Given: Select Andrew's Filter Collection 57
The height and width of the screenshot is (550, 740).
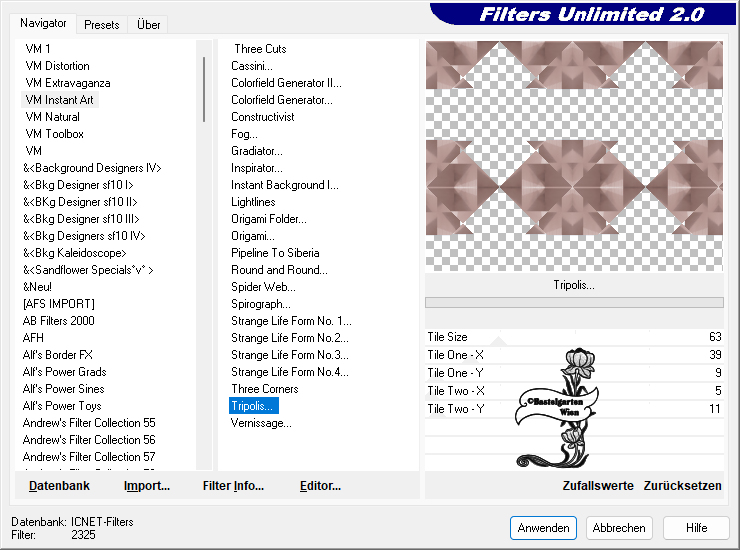Looking at the screenshot, I should coord(89,457).
